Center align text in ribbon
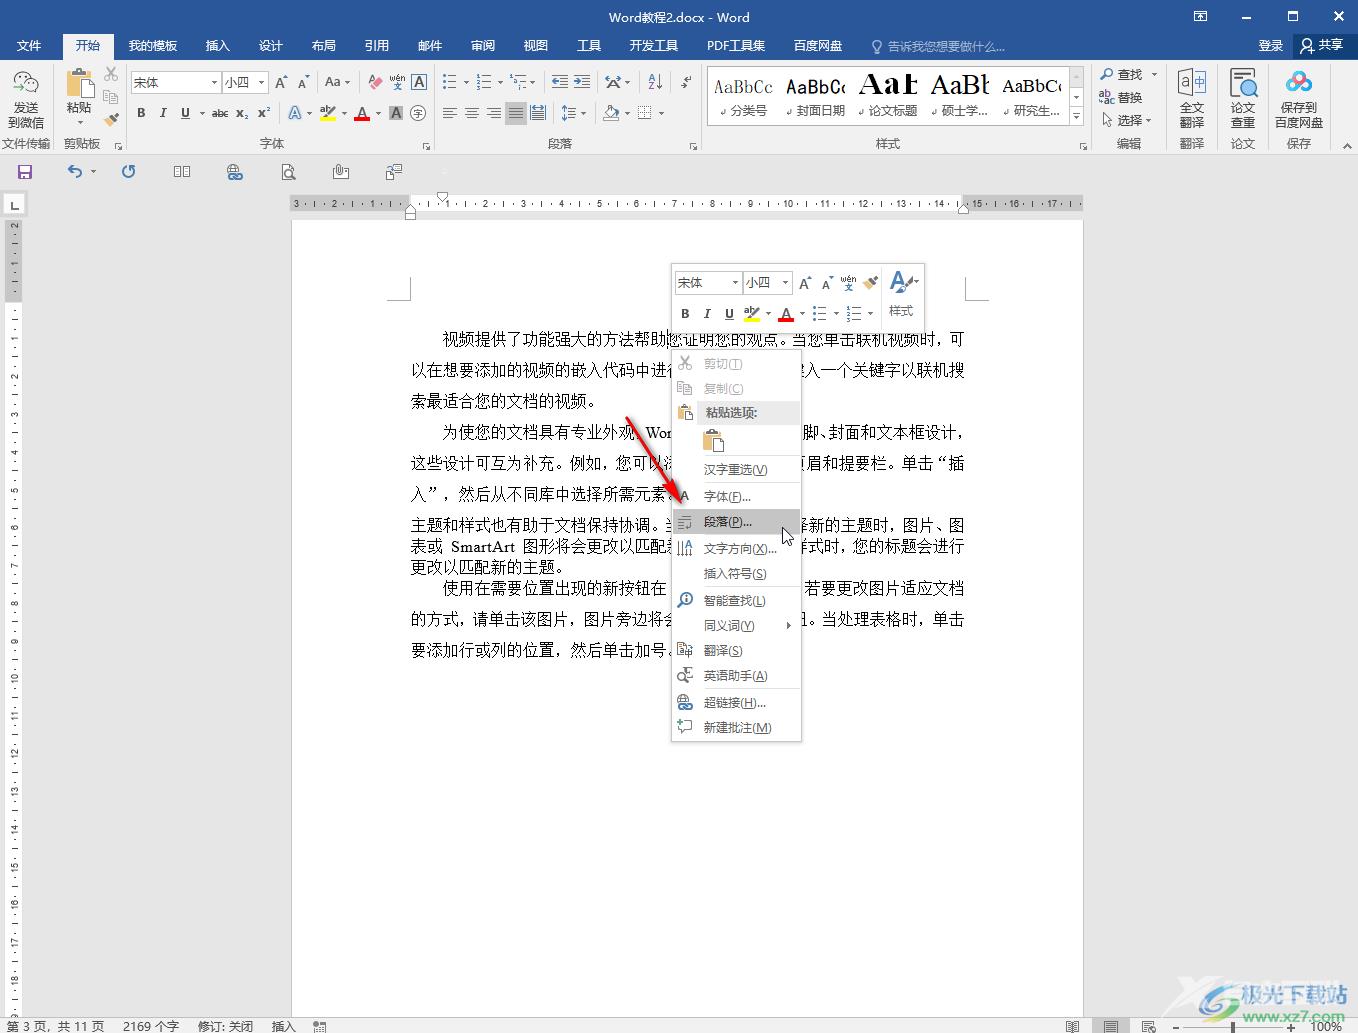The width and height of the screenshot is (1358, 1033). coord(472,114)
